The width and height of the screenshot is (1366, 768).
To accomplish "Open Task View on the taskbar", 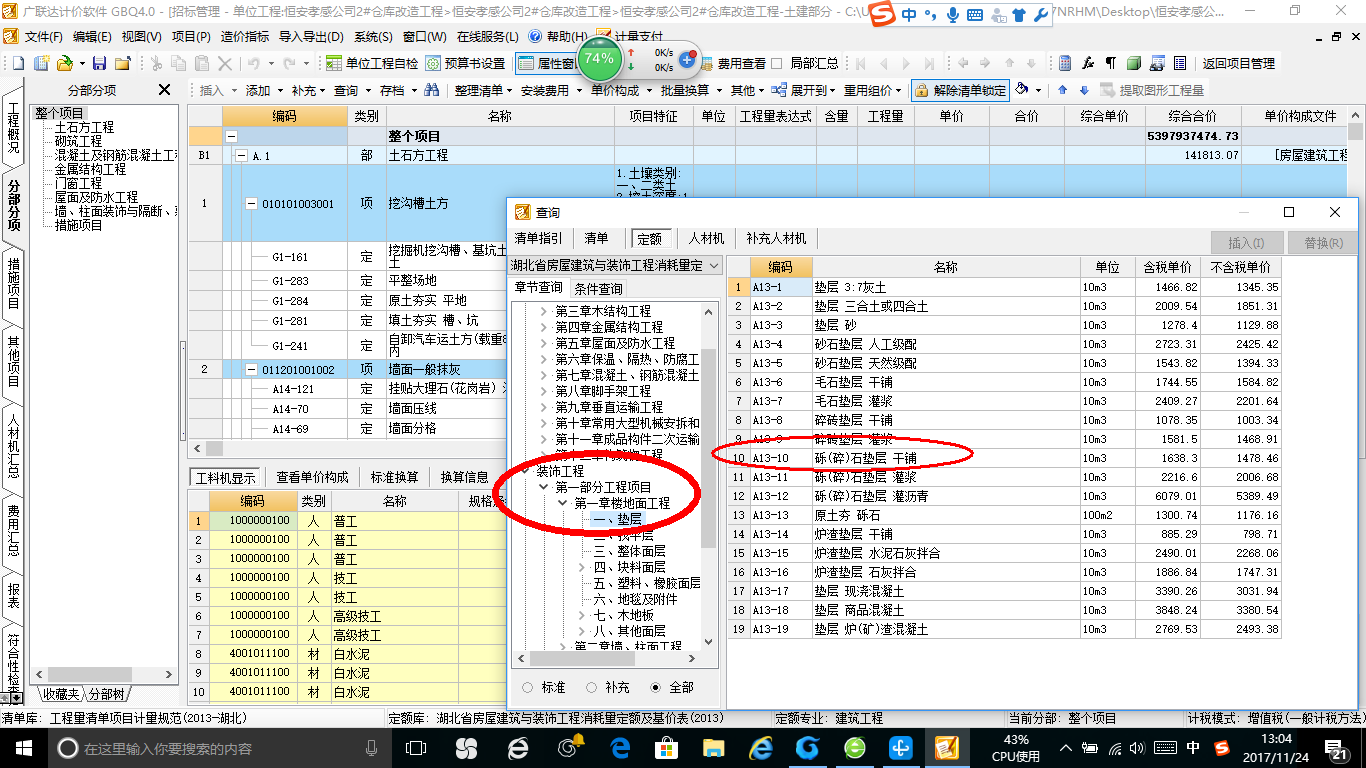I will 416,748.
